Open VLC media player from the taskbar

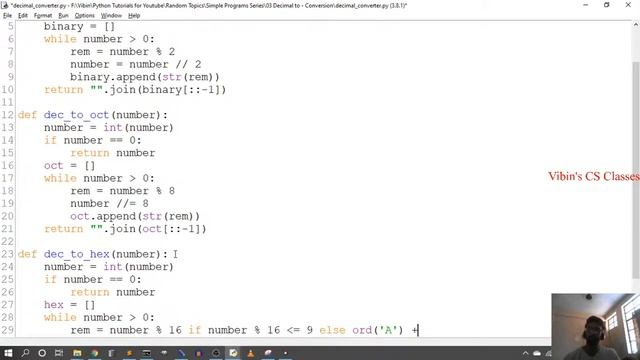[251, 353]
